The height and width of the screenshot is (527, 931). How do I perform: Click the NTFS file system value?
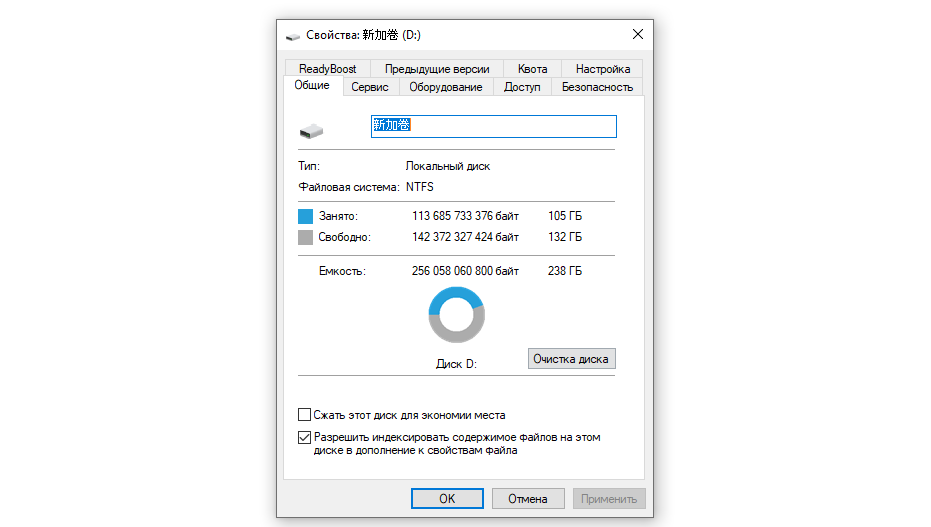click(x=420, y=187)
